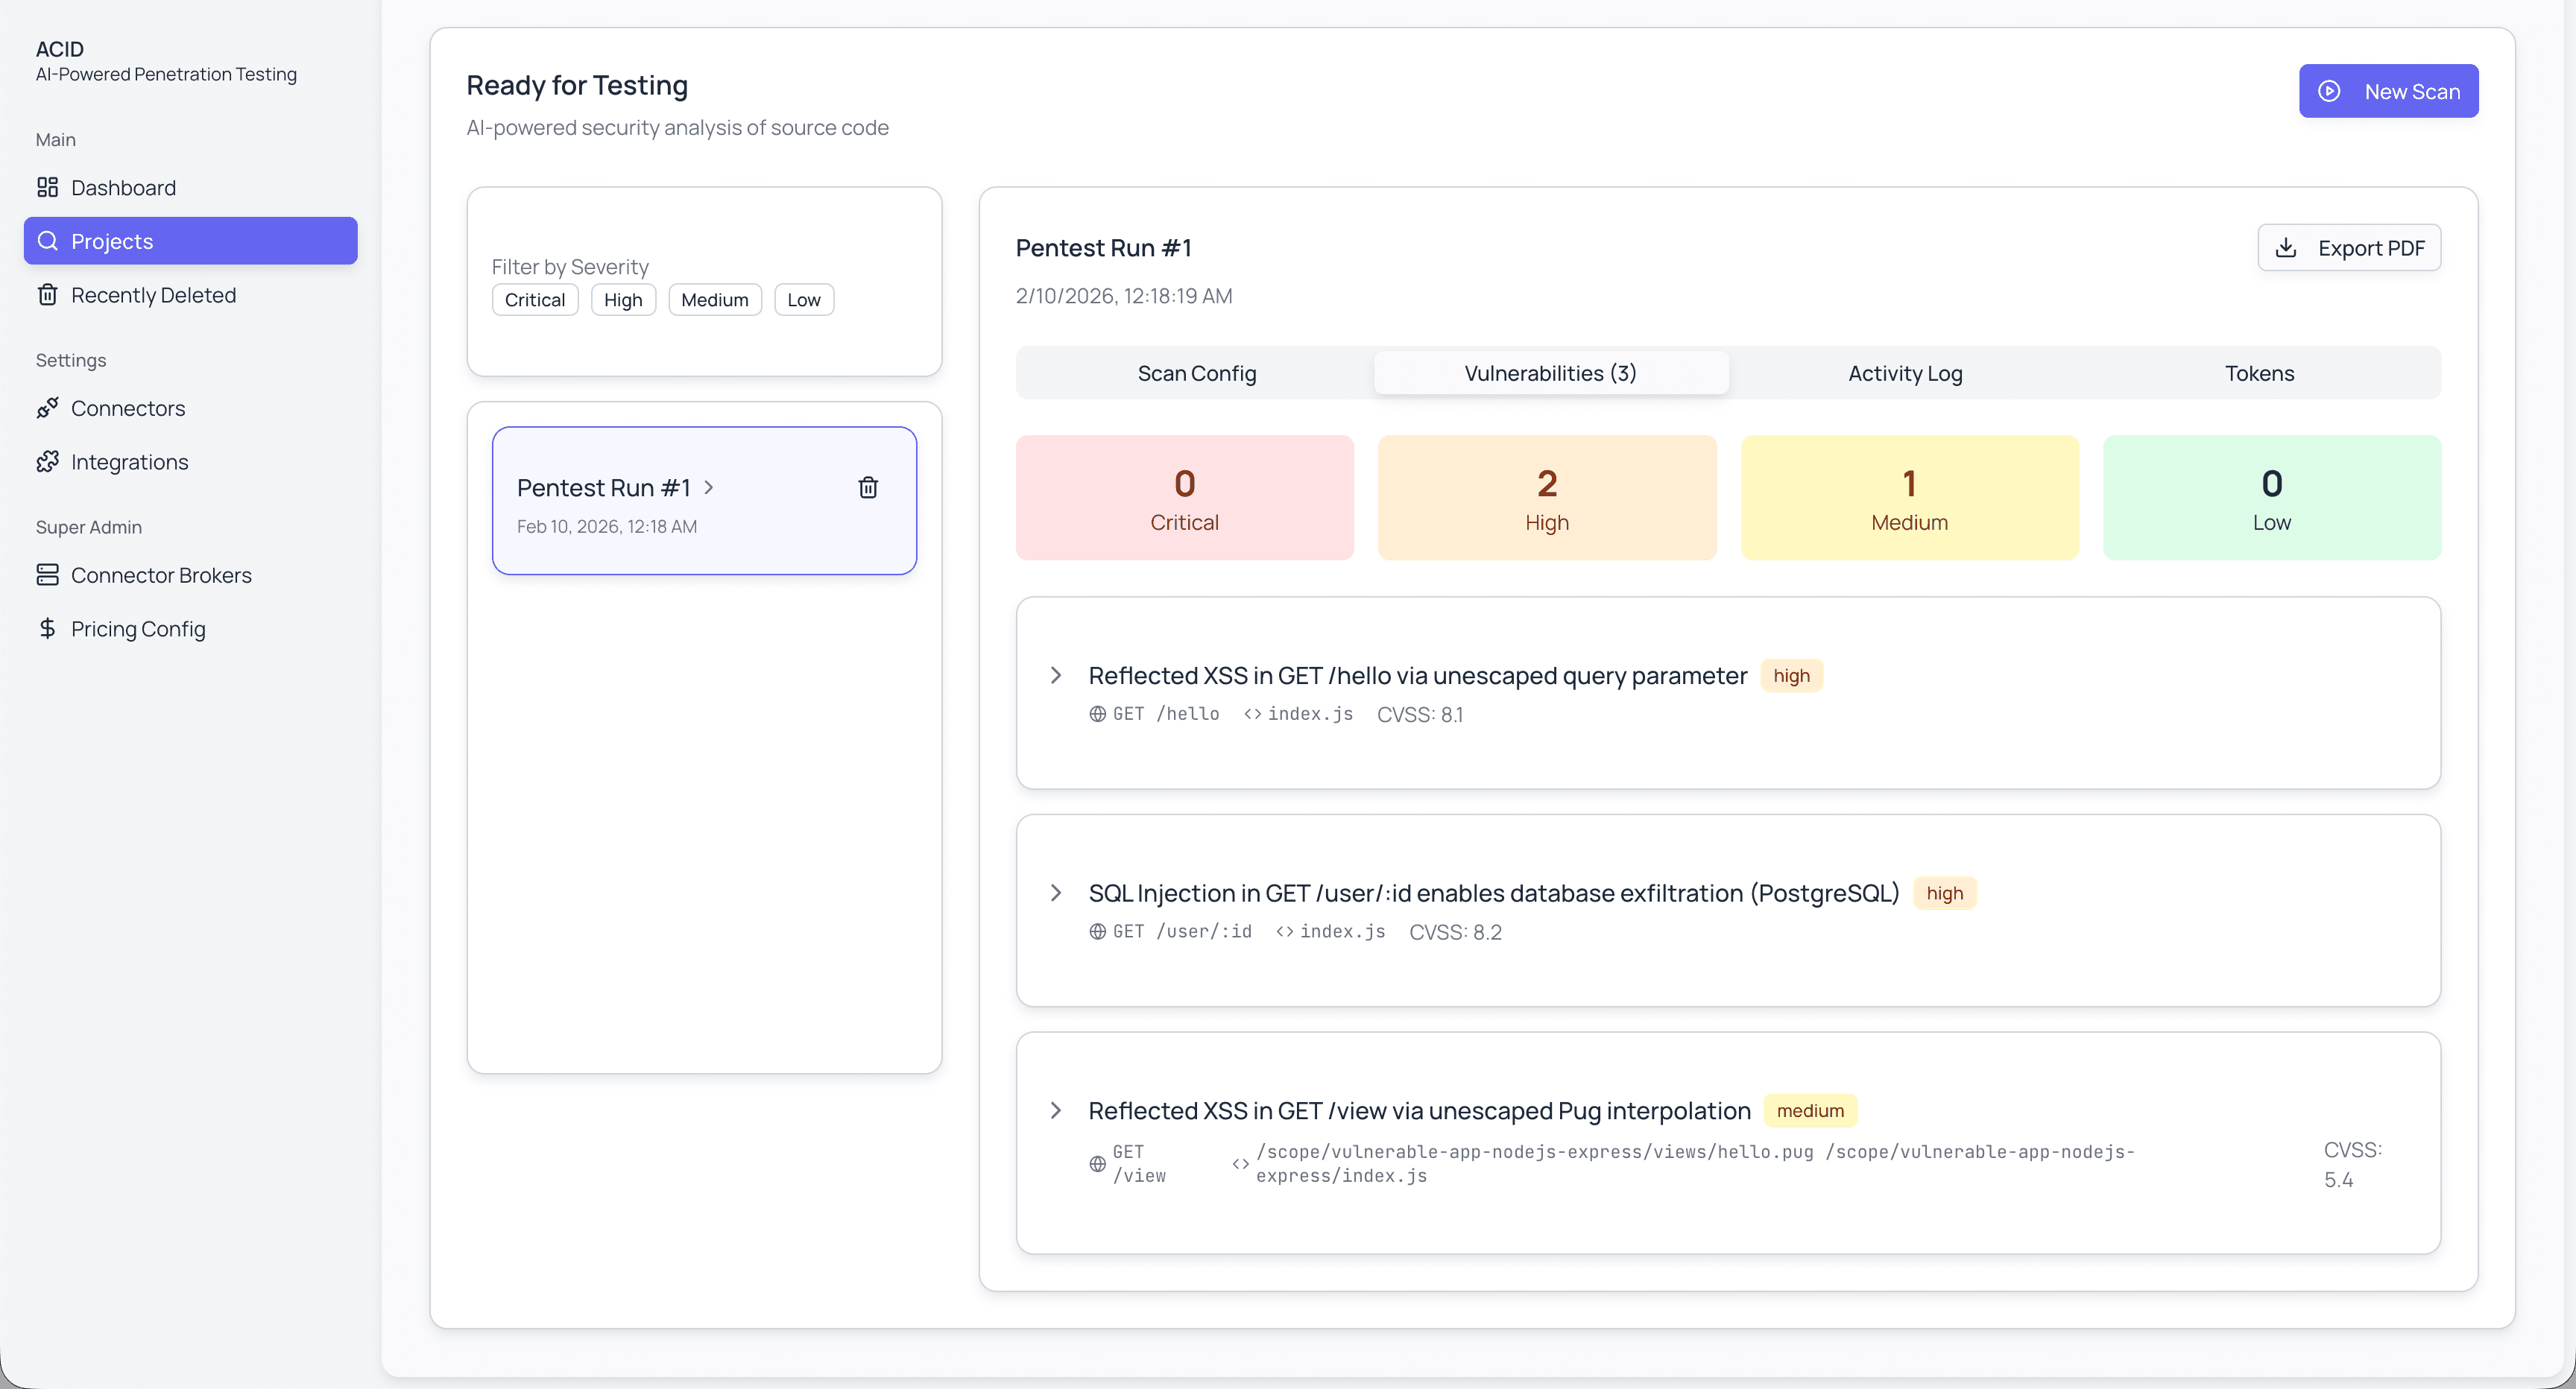Viewport: 2576px width, 1389px height.
Task: Open the Activity Log tab
Action: (1905, 373)
